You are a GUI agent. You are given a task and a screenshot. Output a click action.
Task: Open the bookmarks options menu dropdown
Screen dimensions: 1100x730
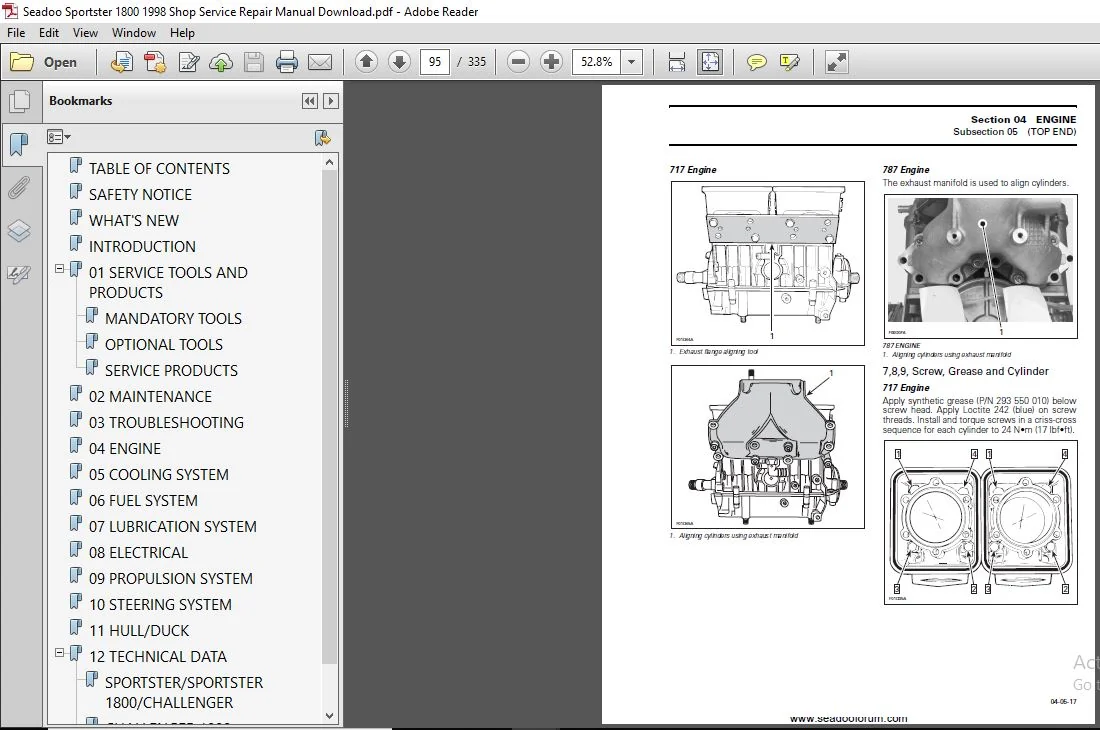tap(59, 137)
